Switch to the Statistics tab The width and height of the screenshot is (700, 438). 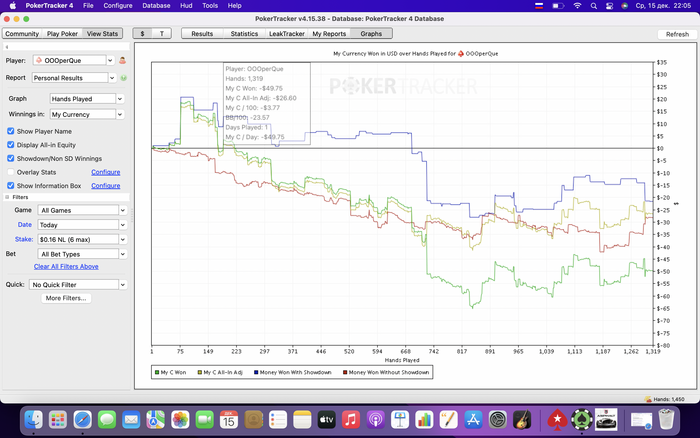(244, 33)
